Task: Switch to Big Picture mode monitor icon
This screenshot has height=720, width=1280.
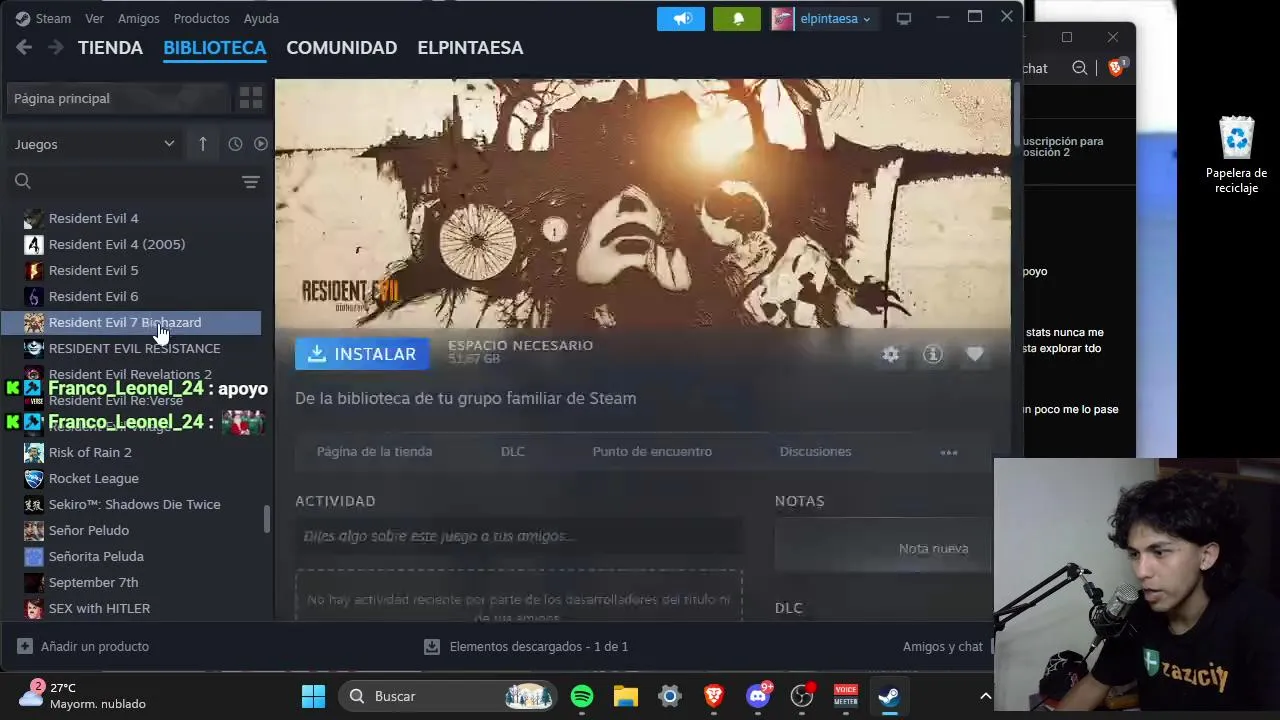Action: point(904,18)
